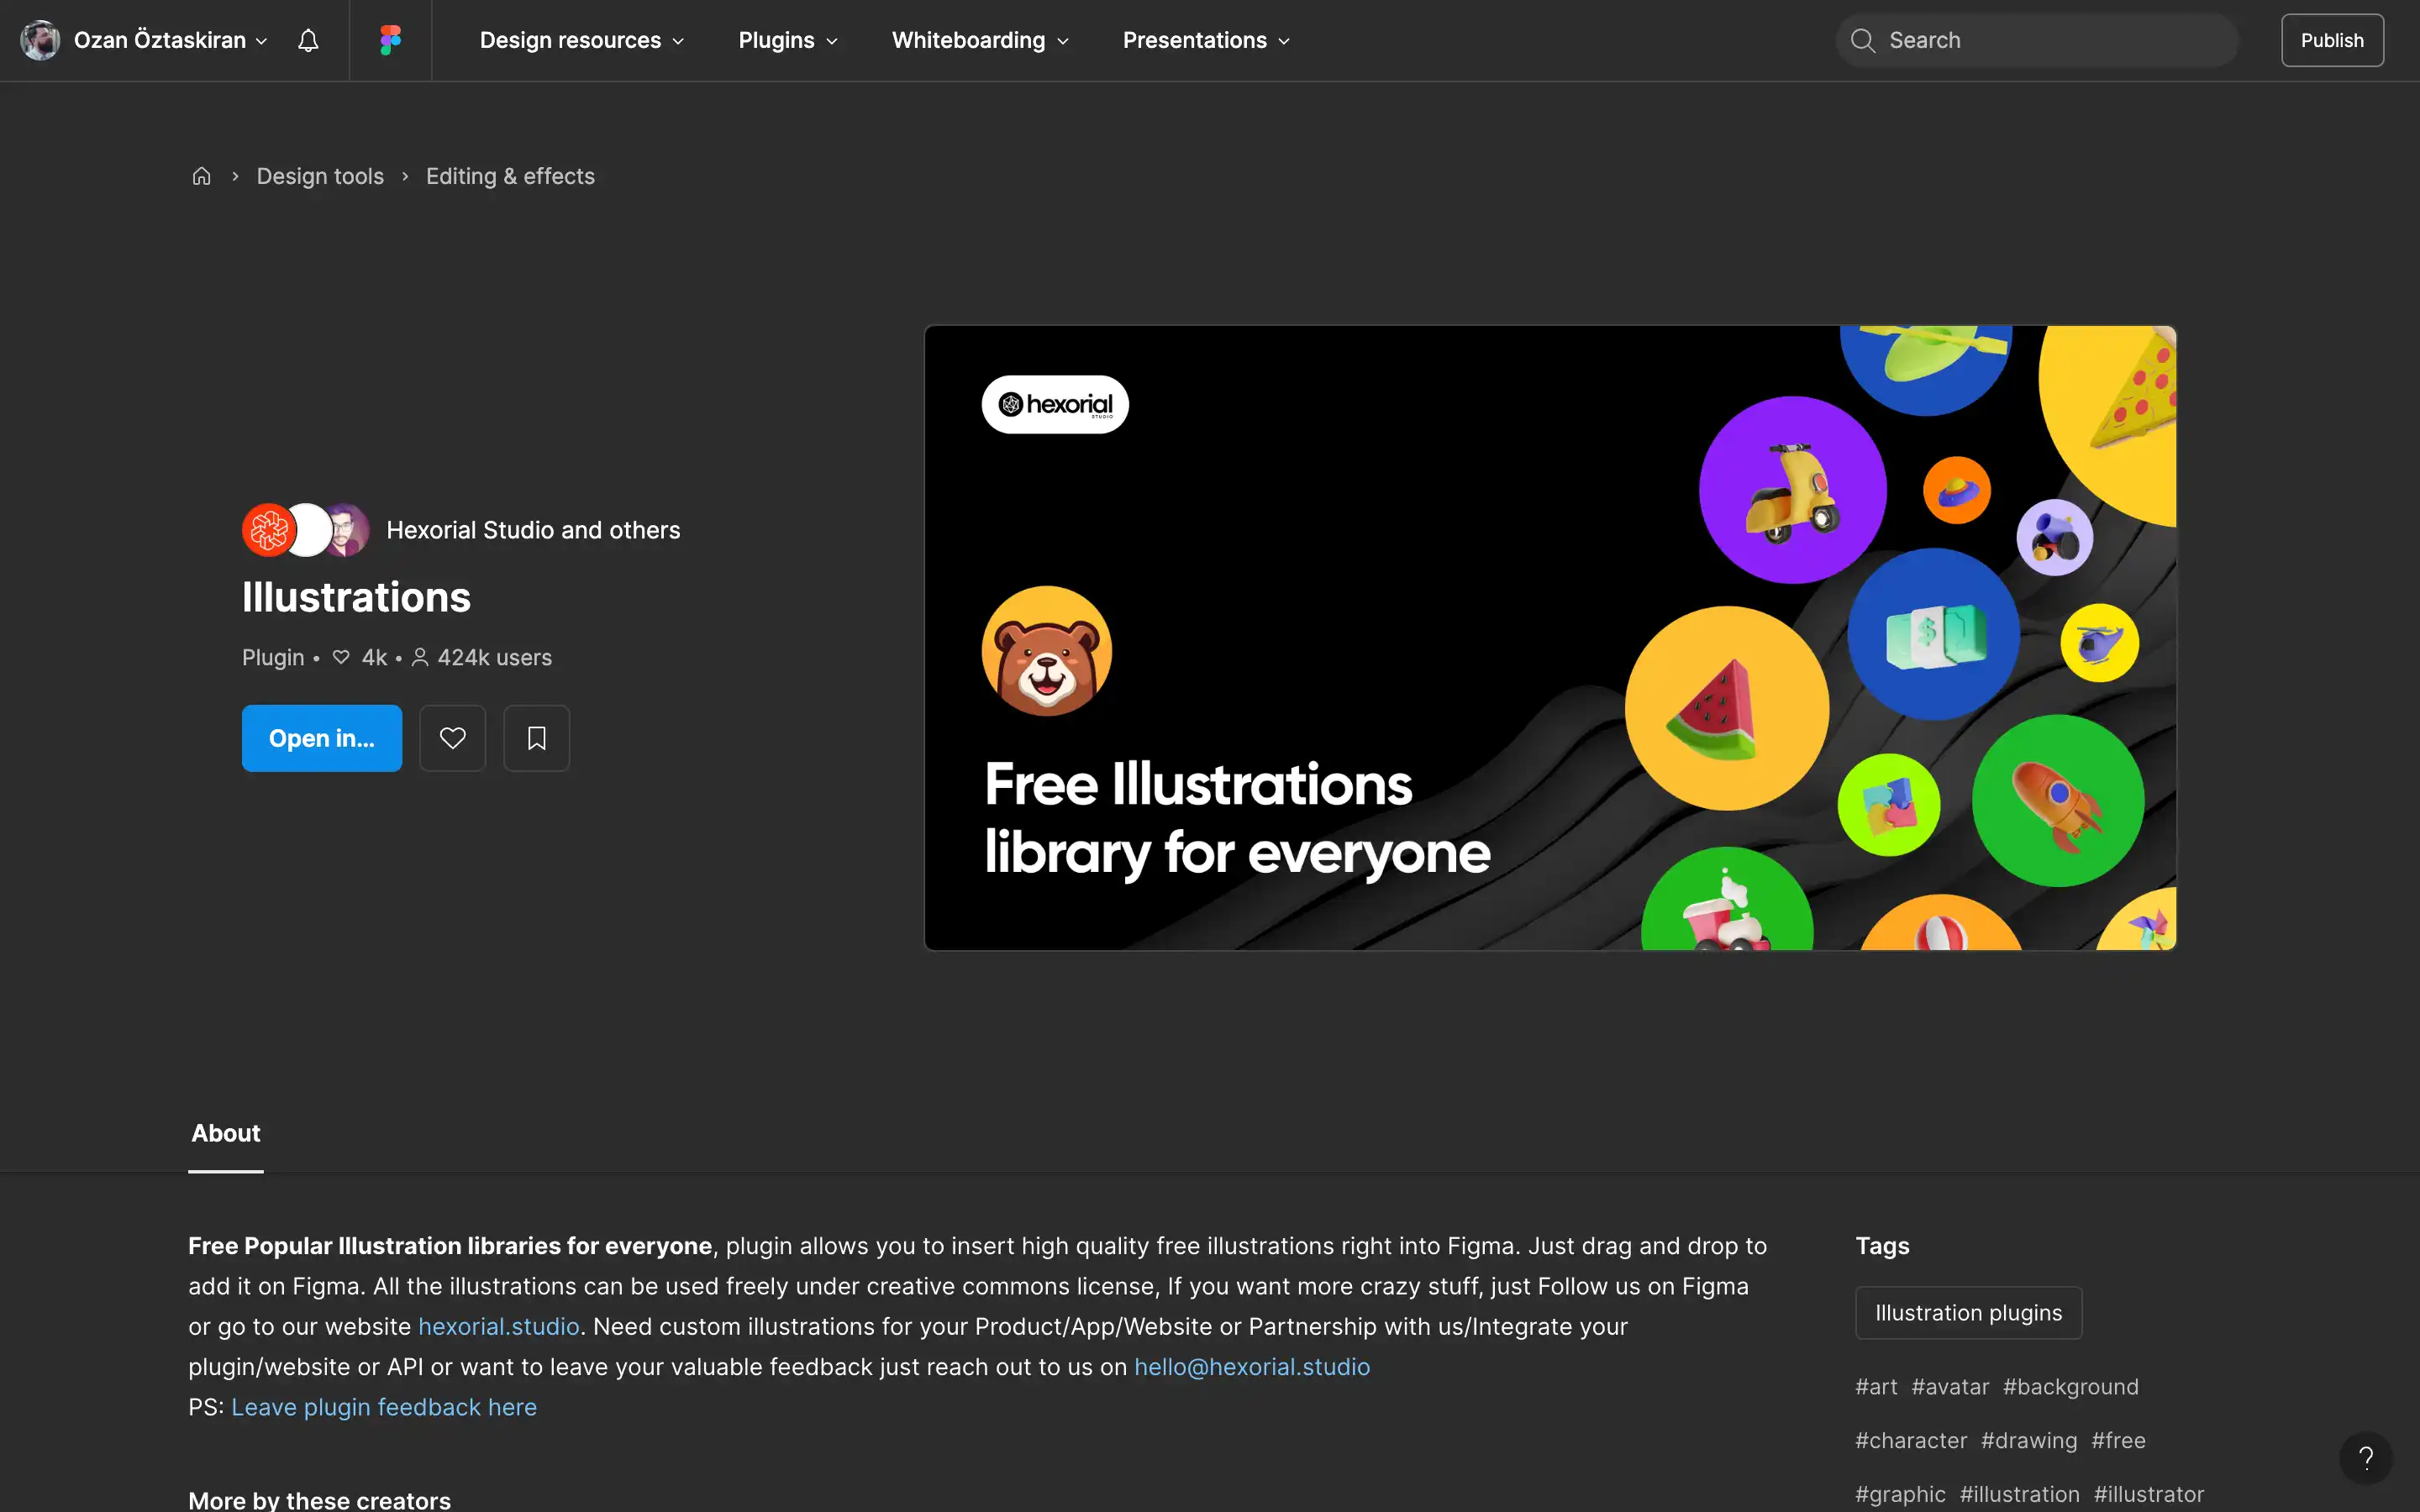Click the Illustrations plugin title
The image size is (2420, 1512).
pos(356,597)
